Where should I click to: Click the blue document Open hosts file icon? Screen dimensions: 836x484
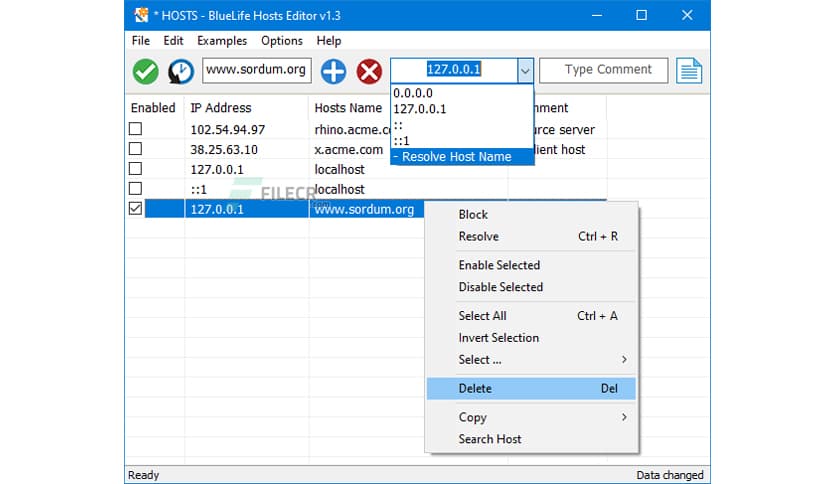[689, 71]
